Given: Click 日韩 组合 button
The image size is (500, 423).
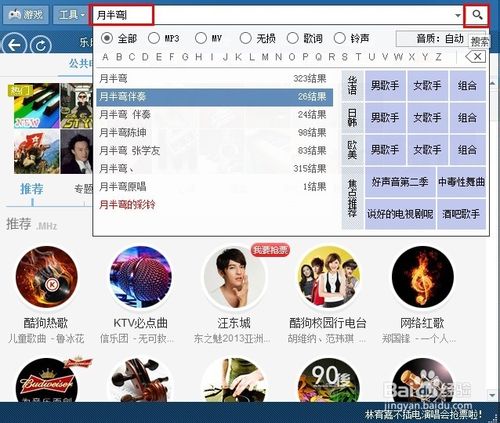Looking at the screenshot, I should pos(467,118).
